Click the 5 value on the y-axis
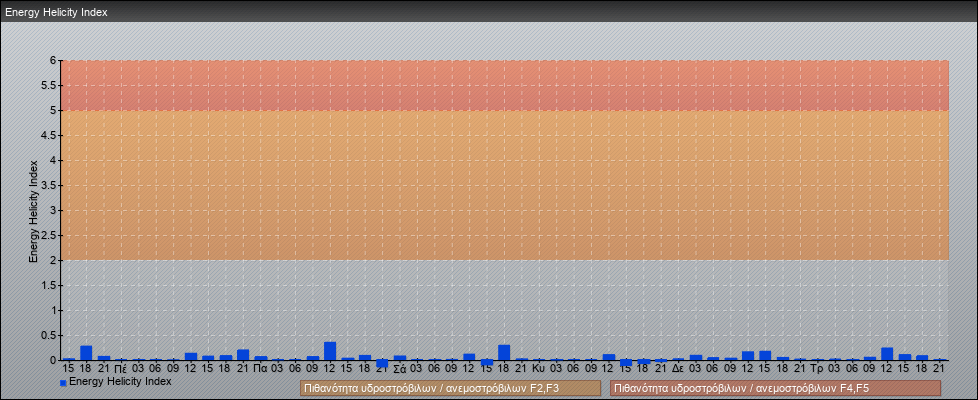Image resolution: width=978 pixels, height=400 pixels. (x=54, y=110)
